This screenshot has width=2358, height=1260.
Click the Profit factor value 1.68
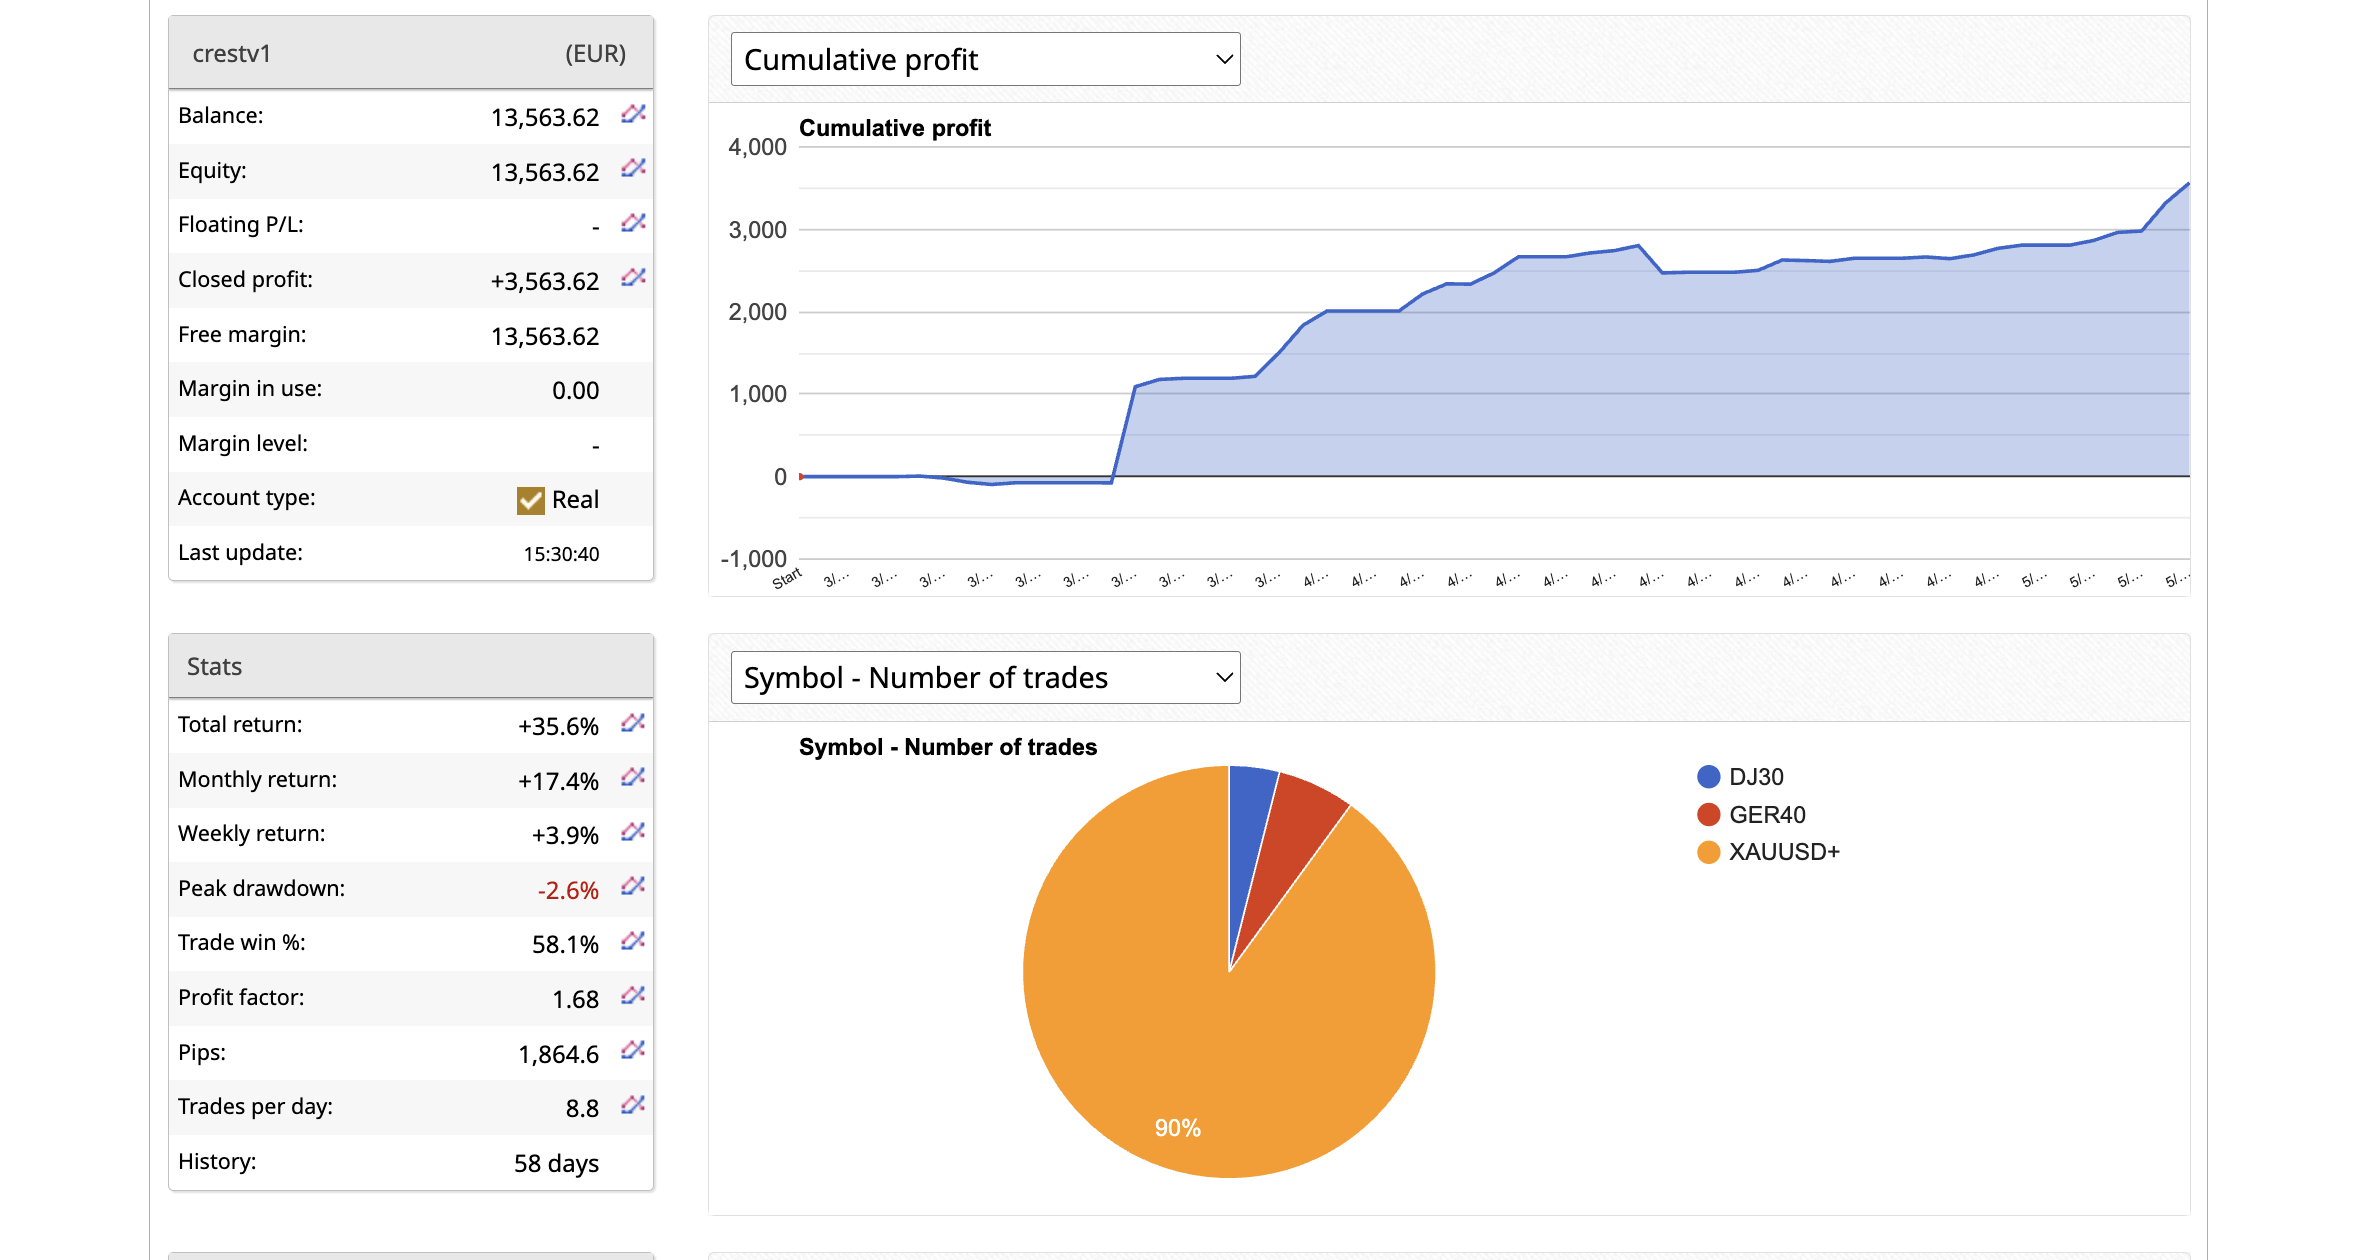(576, 999)
